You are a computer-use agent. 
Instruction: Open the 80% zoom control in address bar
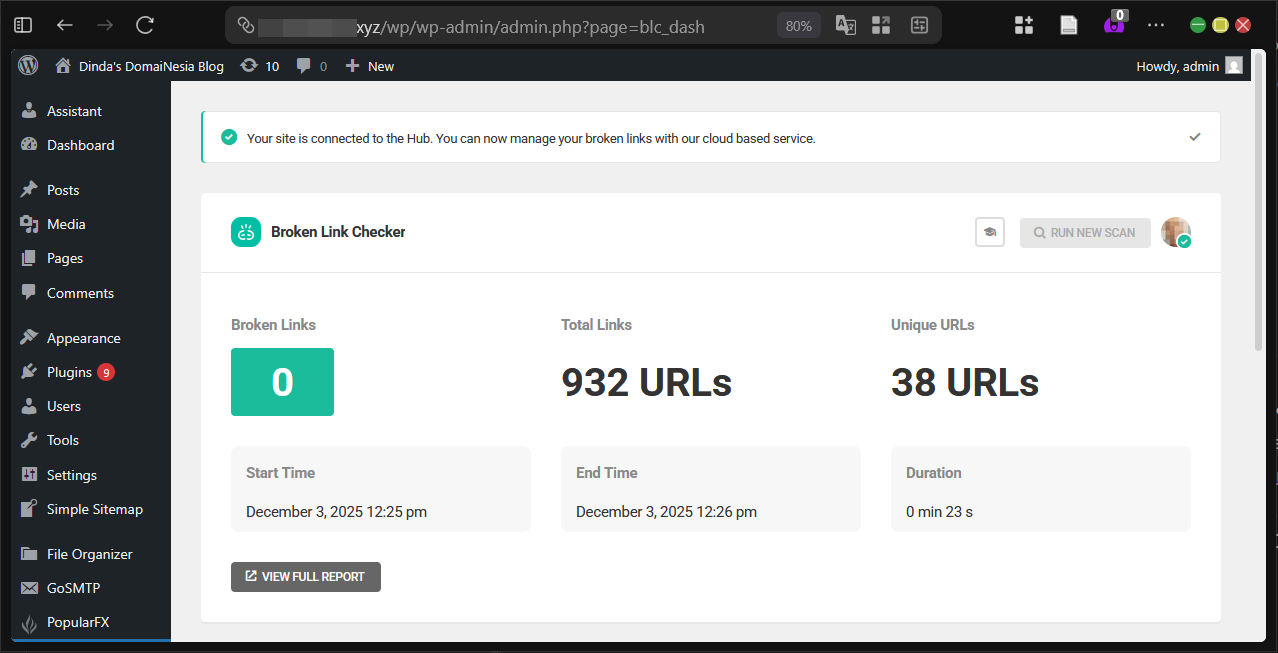pyautogui.click(x=798, y=25)
